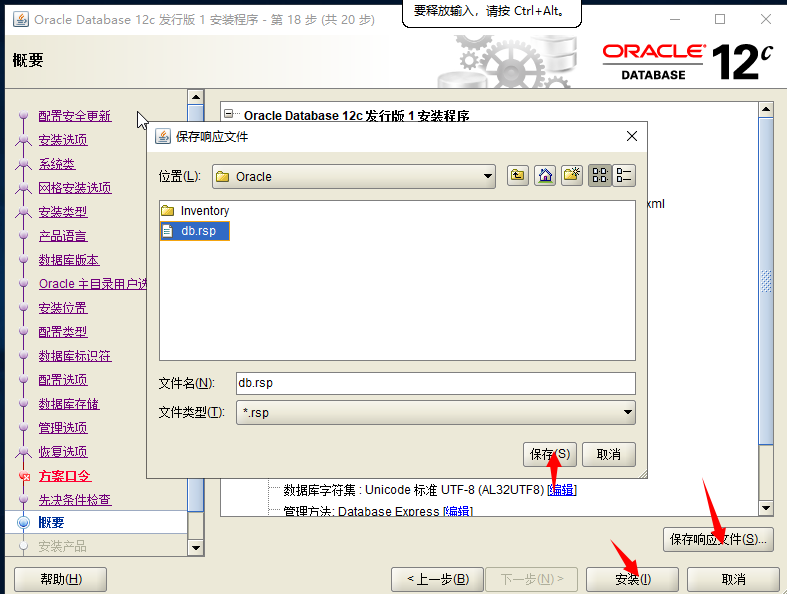Click the Java icon in save dialog title
Screen dimensions: 787x594
click(x=163, y=136)
